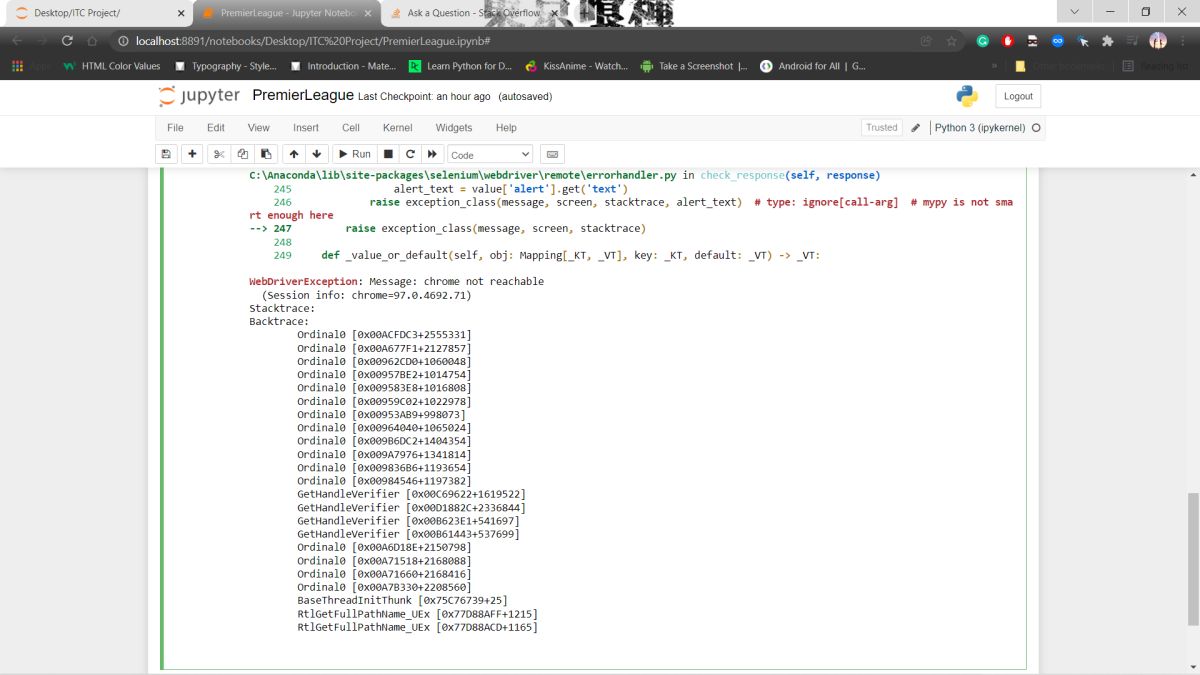This screenshot has height=675, width=1200.
Task: Open the Learn Python for D... bookmark
Action: (x=460, y=66)
